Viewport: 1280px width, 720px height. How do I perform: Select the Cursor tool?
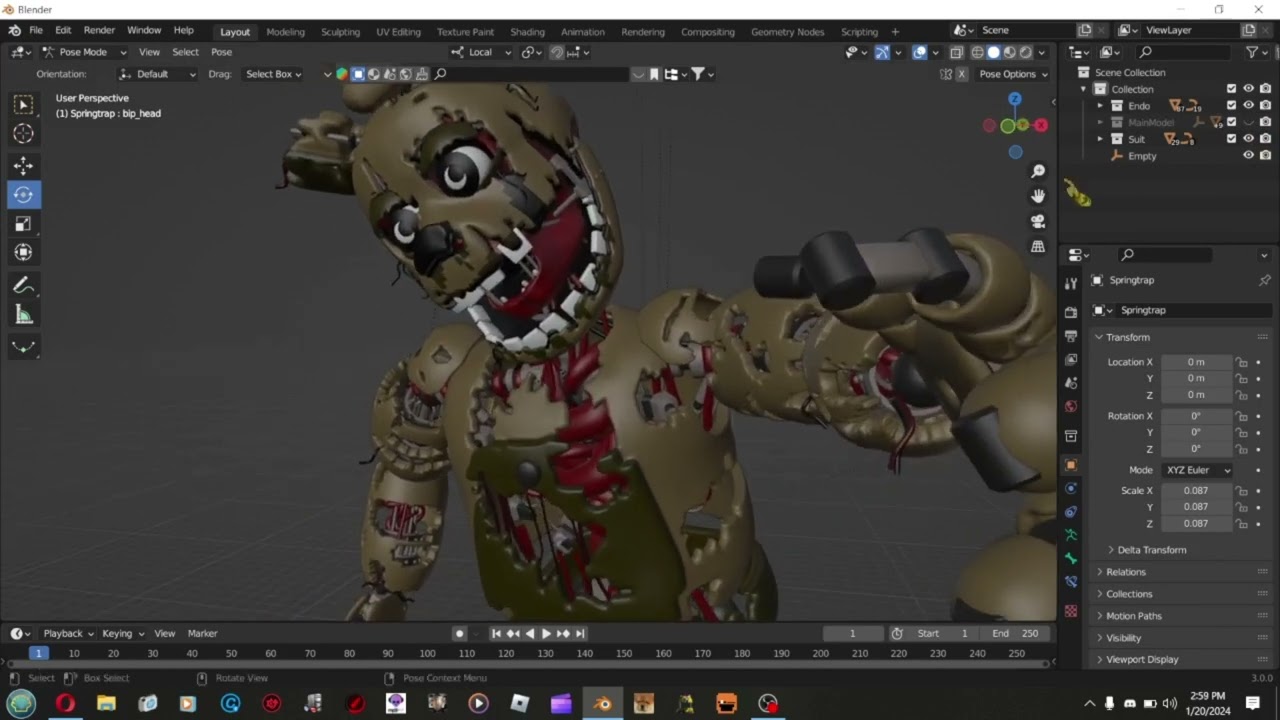pos(23,134)
